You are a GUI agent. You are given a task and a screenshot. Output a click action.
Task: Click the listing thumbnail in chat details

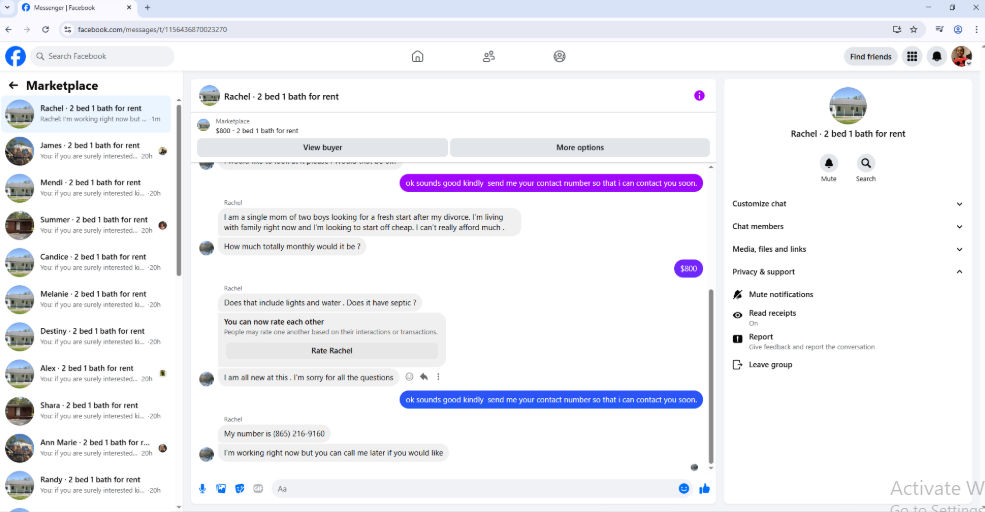(x=848, y=106)
